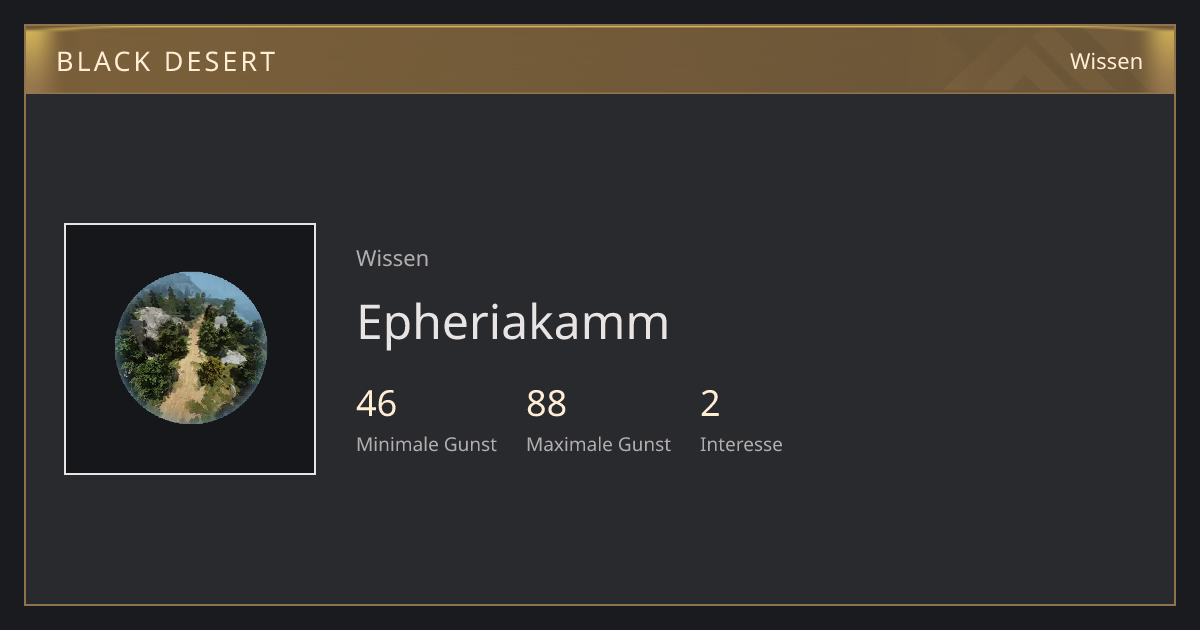
Task: Click the minimum favor value 46
Action: point(376,404)
